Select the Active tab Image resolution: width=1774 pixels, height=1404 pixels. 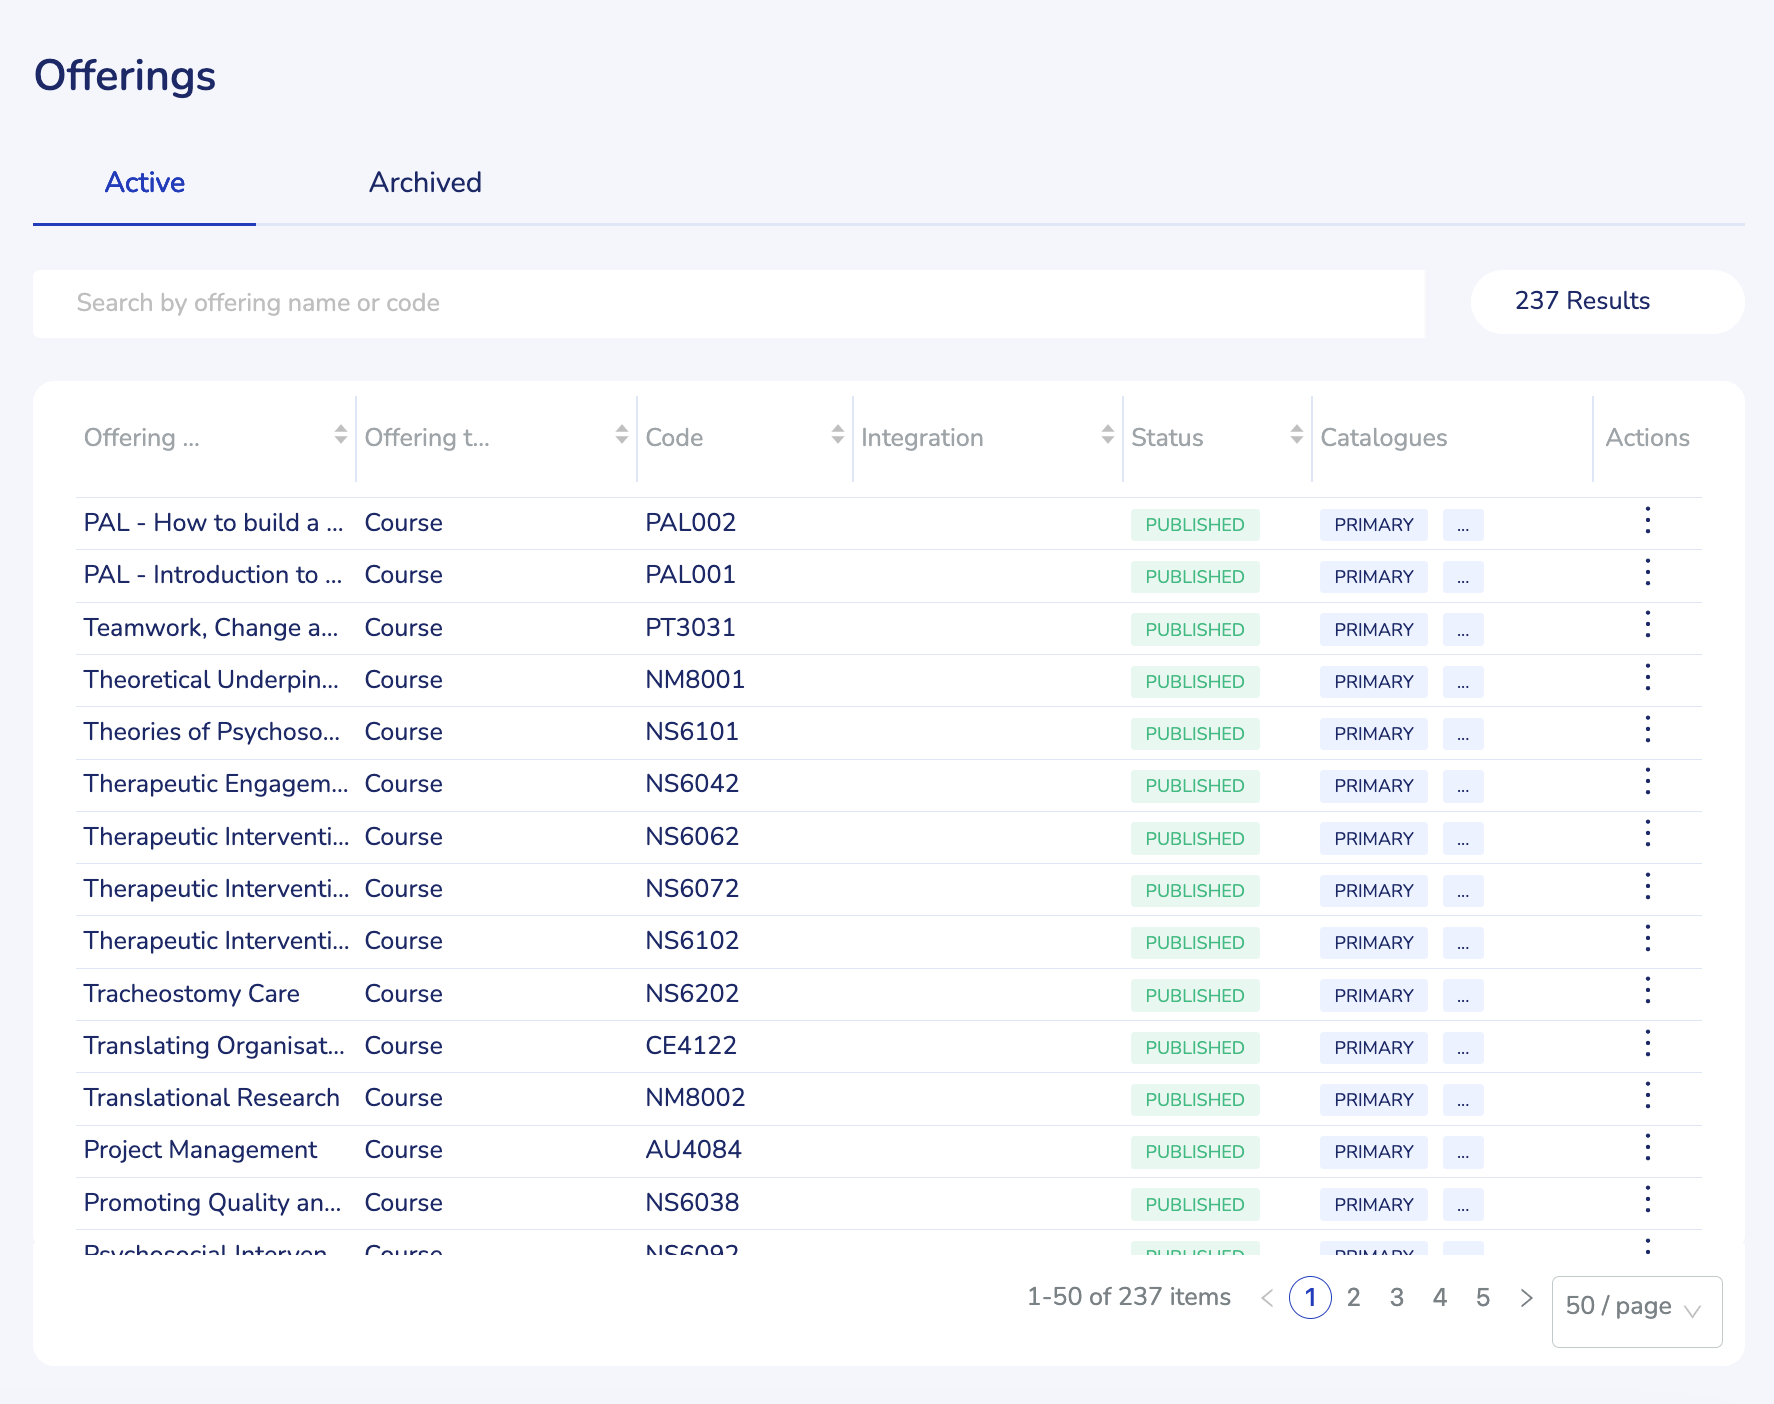click(145, 182)
